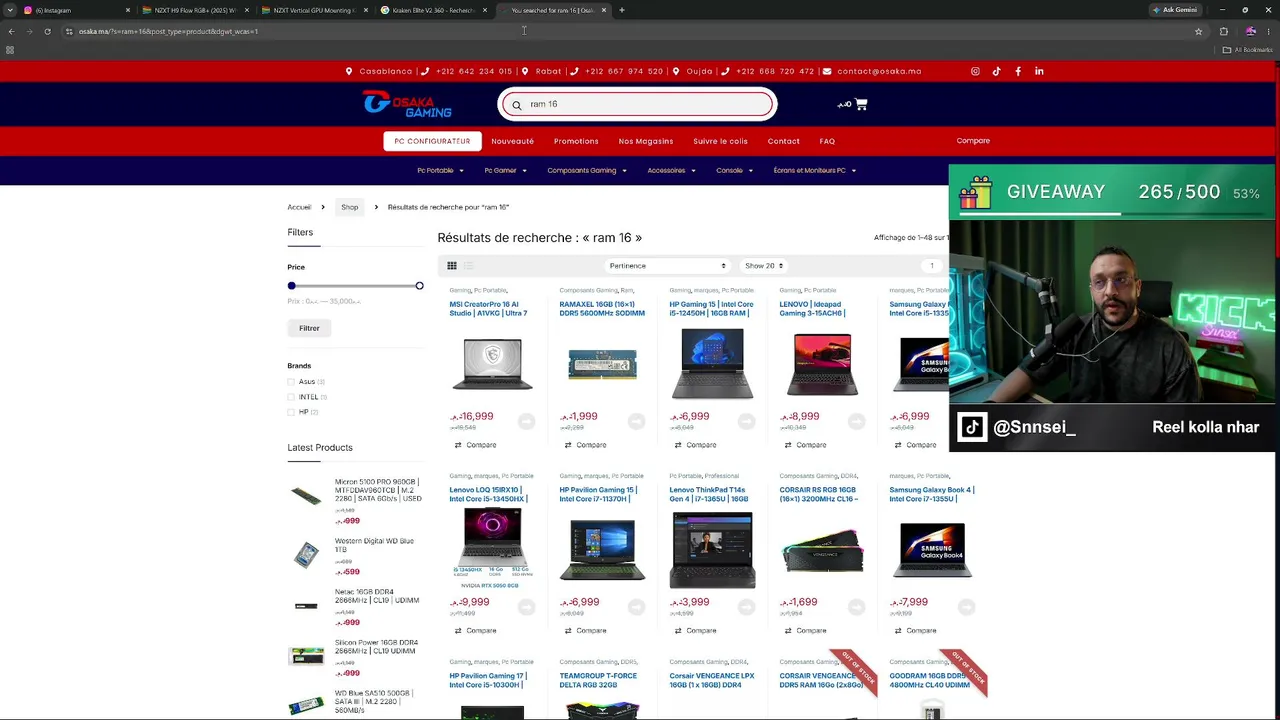Adjust the maximum price slider handle
Image resolution: width=1280 pixels, height=720 pixels.
[420, 286]
